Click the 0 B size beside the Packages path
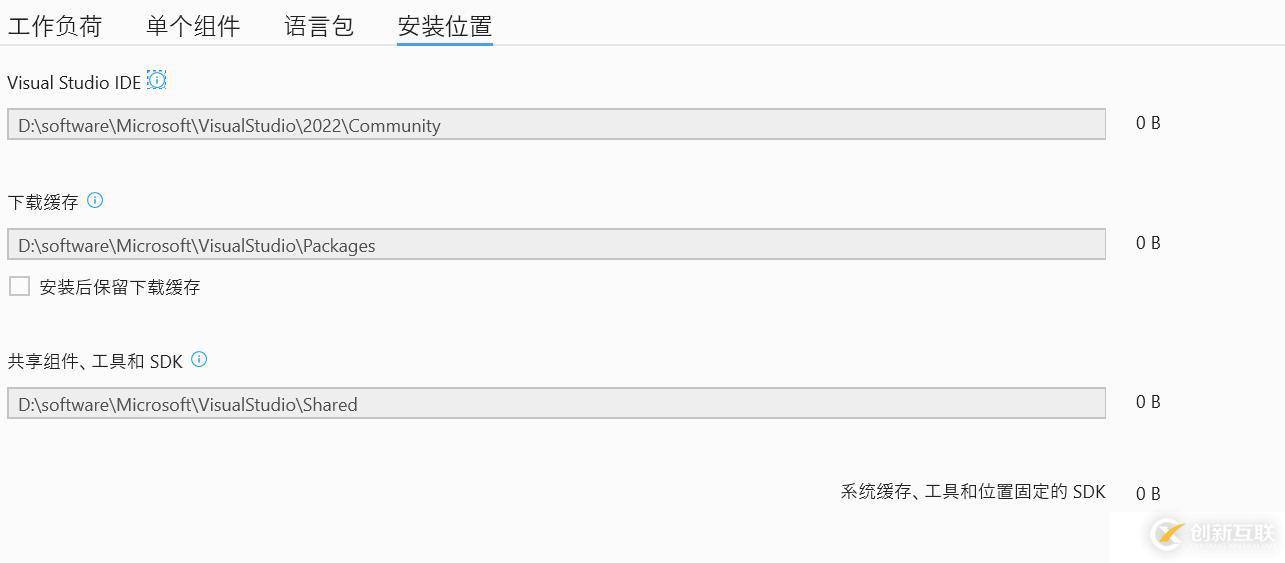The image size is (1285, 563). pyautogui.click(x=1148, y=243)
